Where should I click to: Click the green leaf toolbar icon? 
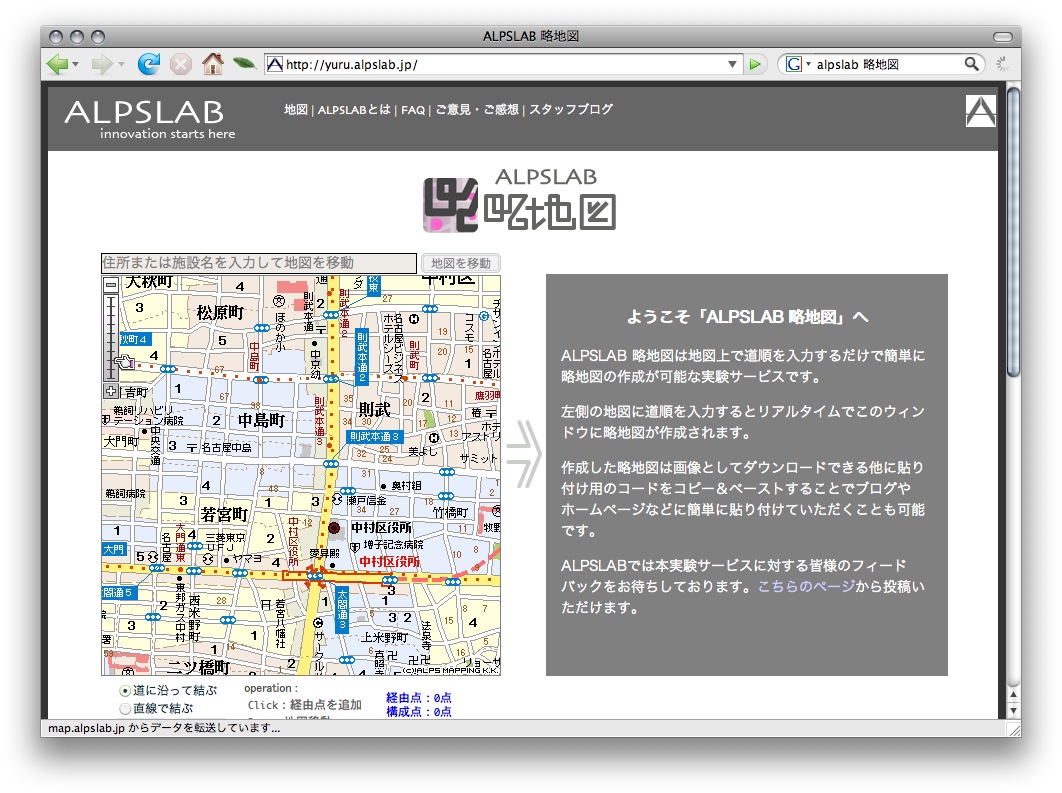(244, 64)
